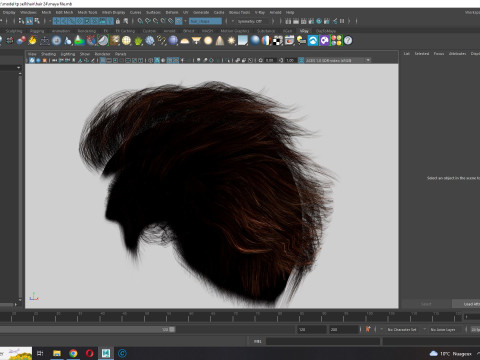Click the teal render view circle icon
Image resolution: width=480 pixels, height=360 pixels.
(319, 21)
